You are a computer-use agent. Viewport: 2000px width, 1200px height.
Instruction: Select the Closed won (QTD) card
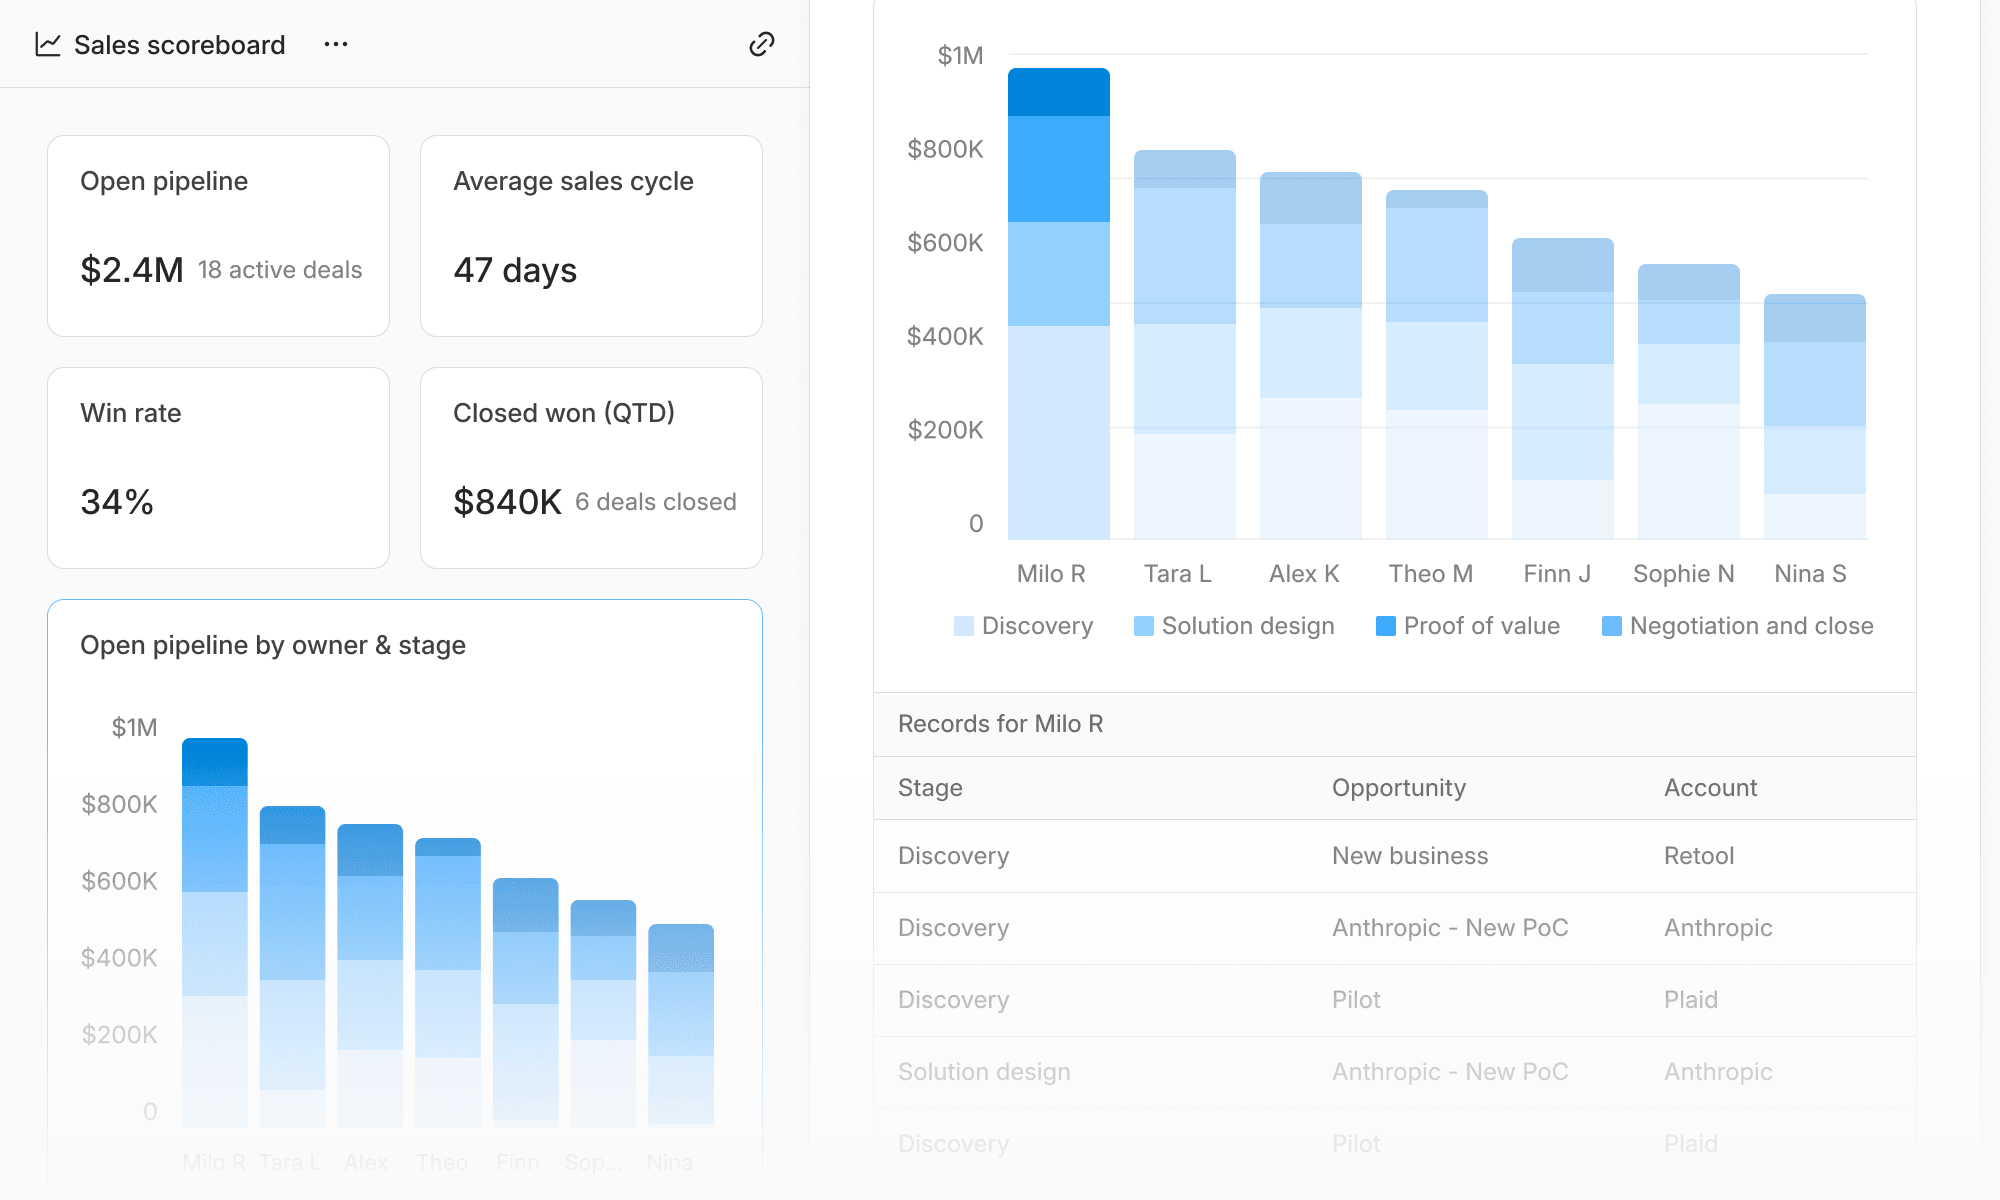coord(591,468)
